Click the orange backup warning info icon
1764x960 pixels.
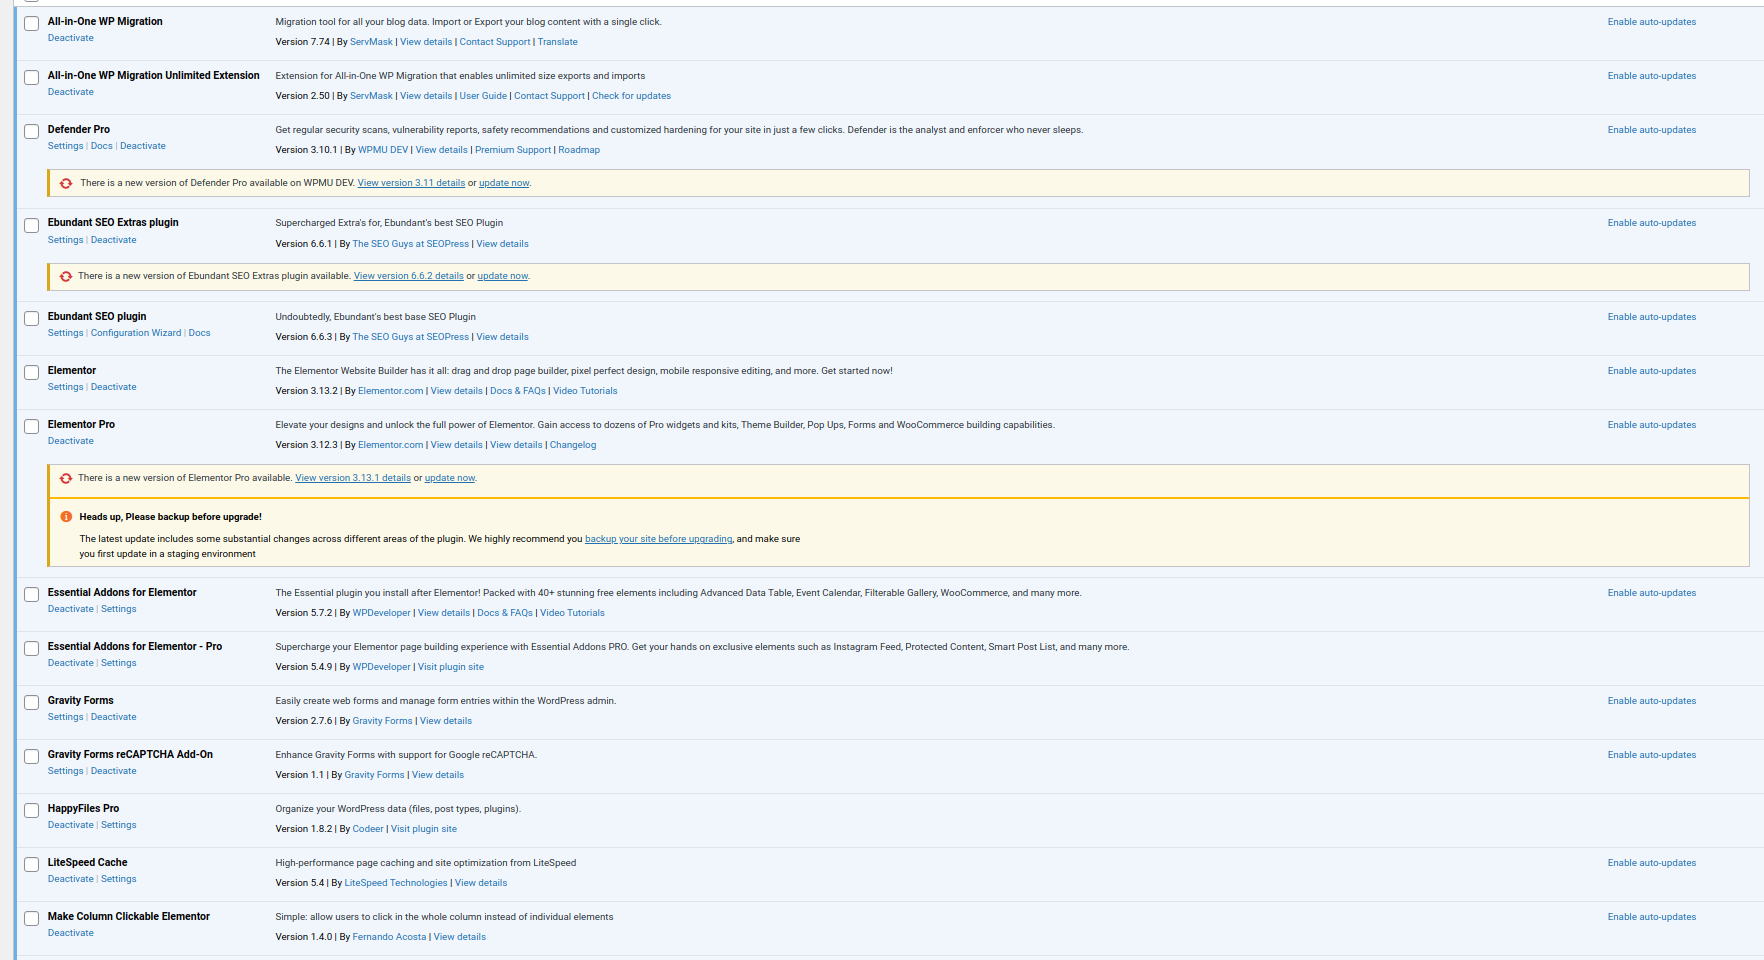pos(66,517)
